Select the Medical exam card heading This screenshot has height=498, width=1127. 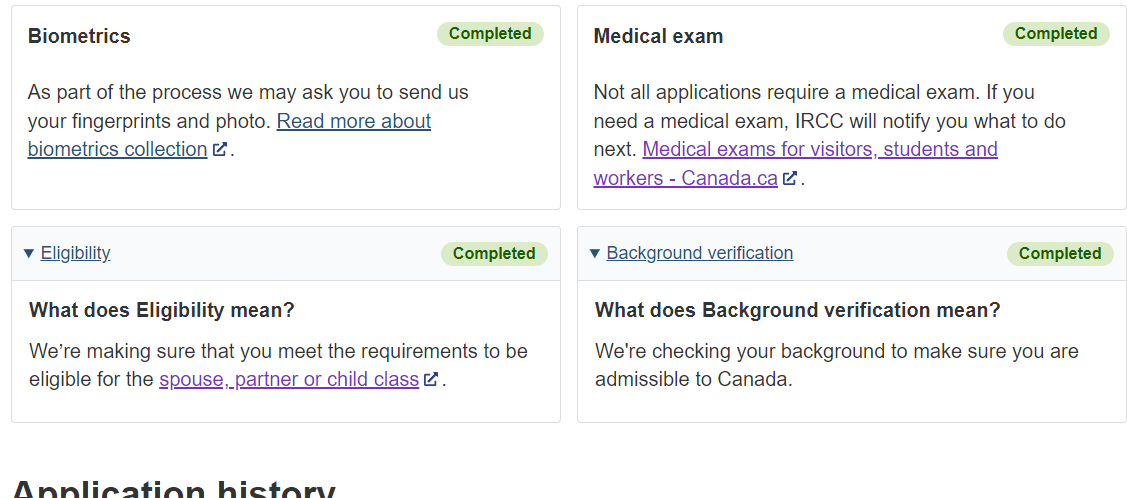658,36
